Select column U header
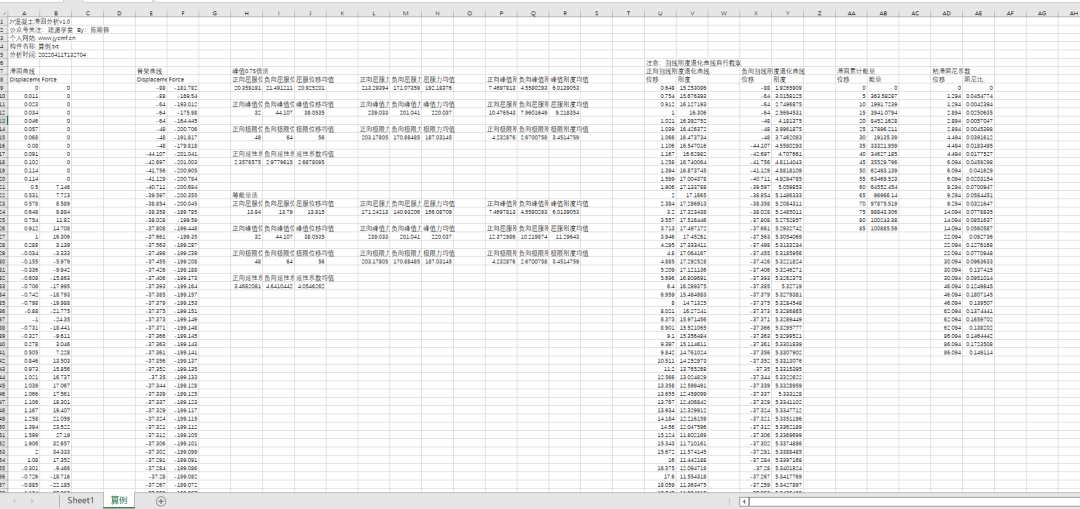The image size is (1080, 509). tap(661, 13)
